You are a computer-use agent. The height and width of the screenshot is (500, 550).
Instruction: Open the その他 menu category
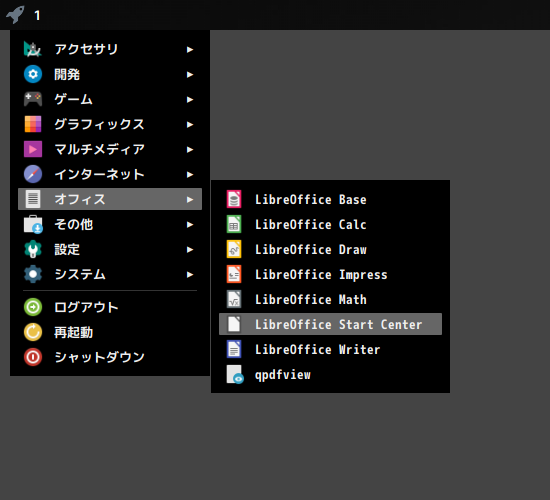point(110,224)
